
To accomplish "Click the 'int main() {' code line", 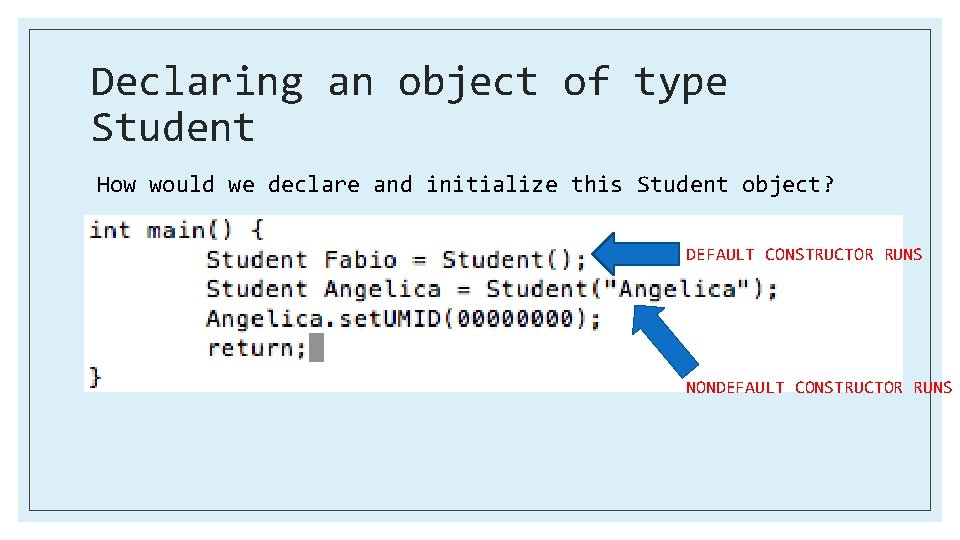I will [x=176, y=230].
